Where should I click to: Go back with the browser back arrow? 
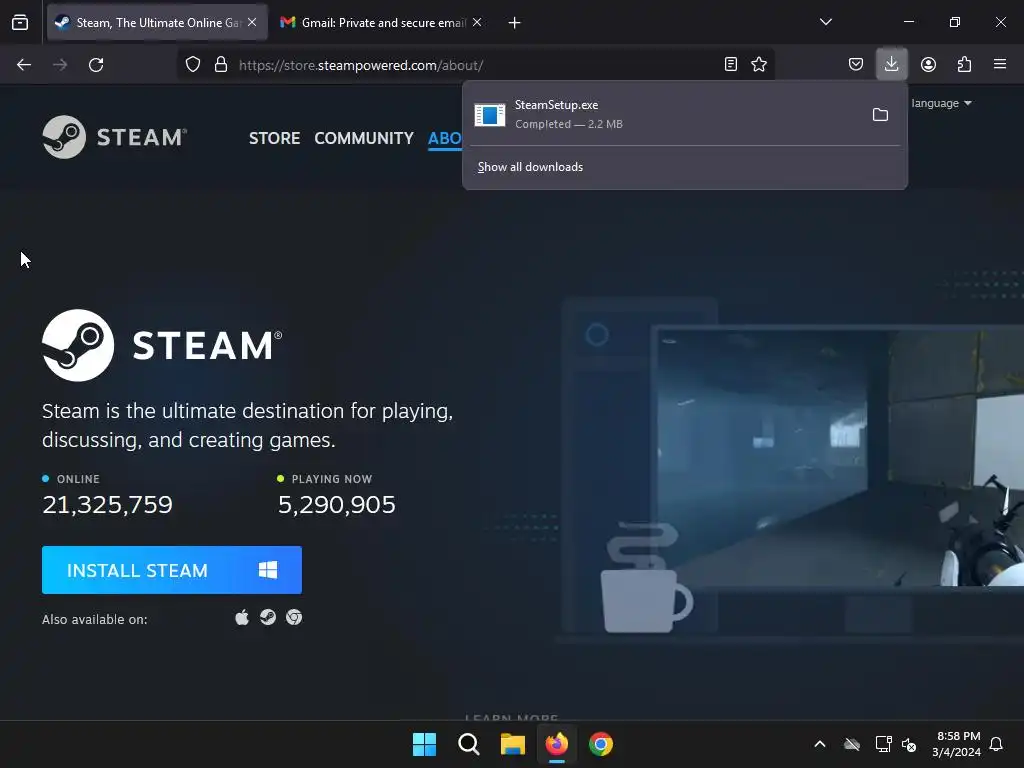[24, 65]
